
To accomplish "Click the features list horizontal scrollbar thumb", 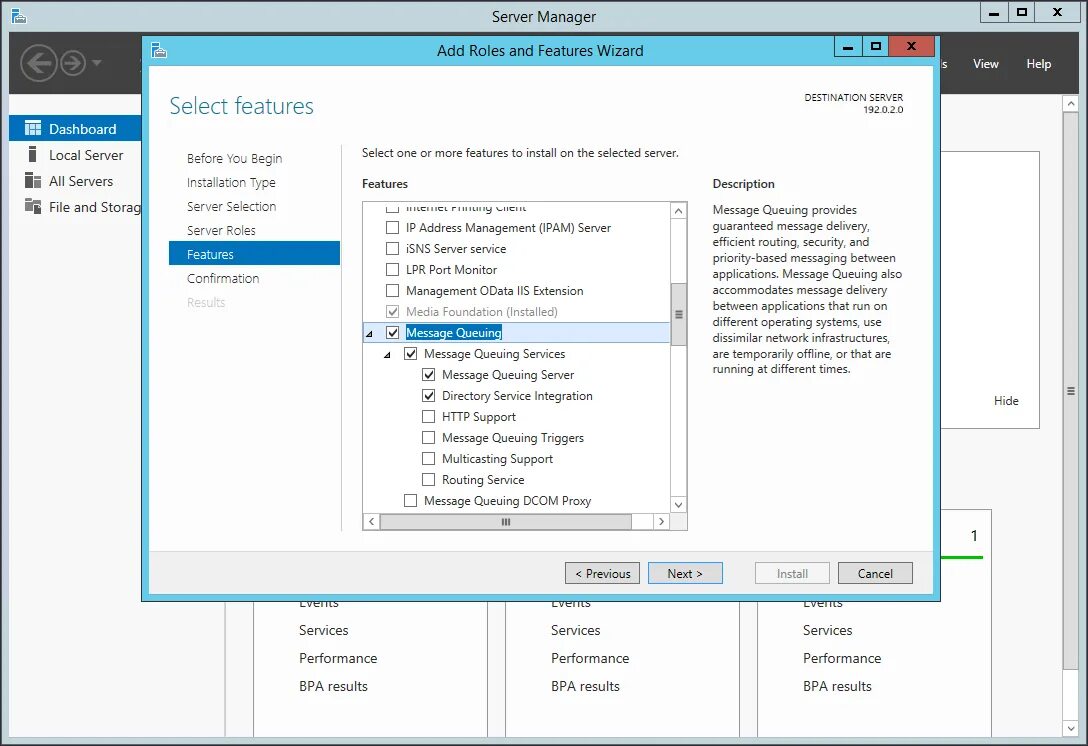I will click(x=506, y=521).
